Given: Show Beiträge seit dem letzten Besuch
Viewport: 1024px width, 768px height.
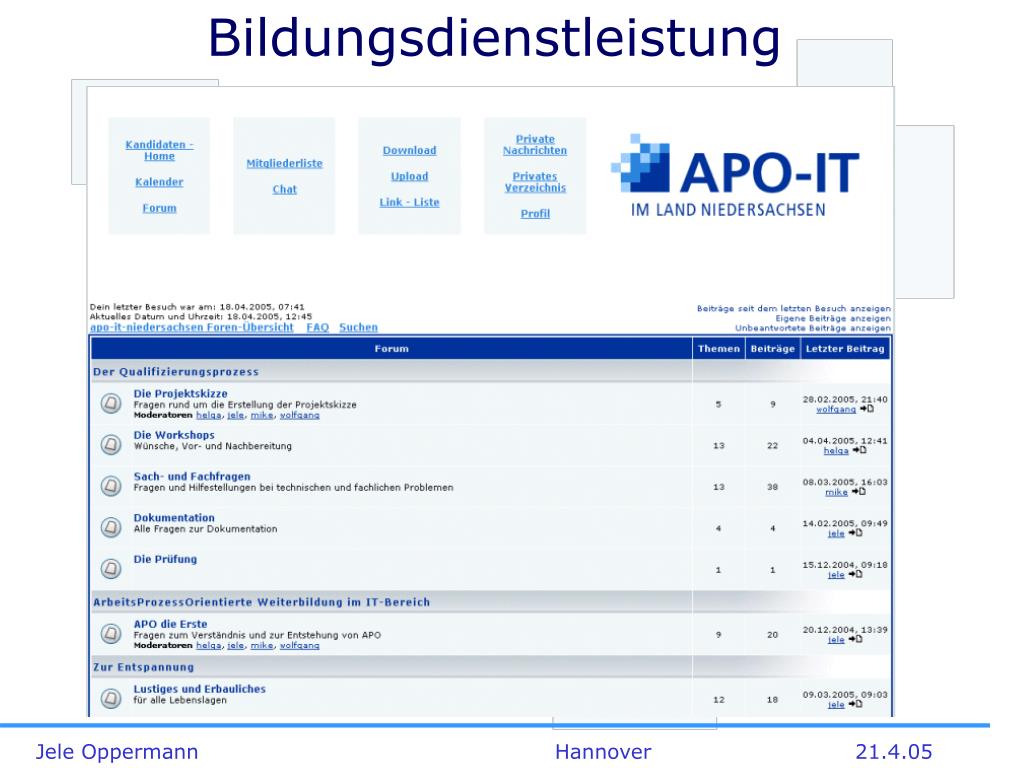Looking at the screenshot, I should (x=793, y=308).
